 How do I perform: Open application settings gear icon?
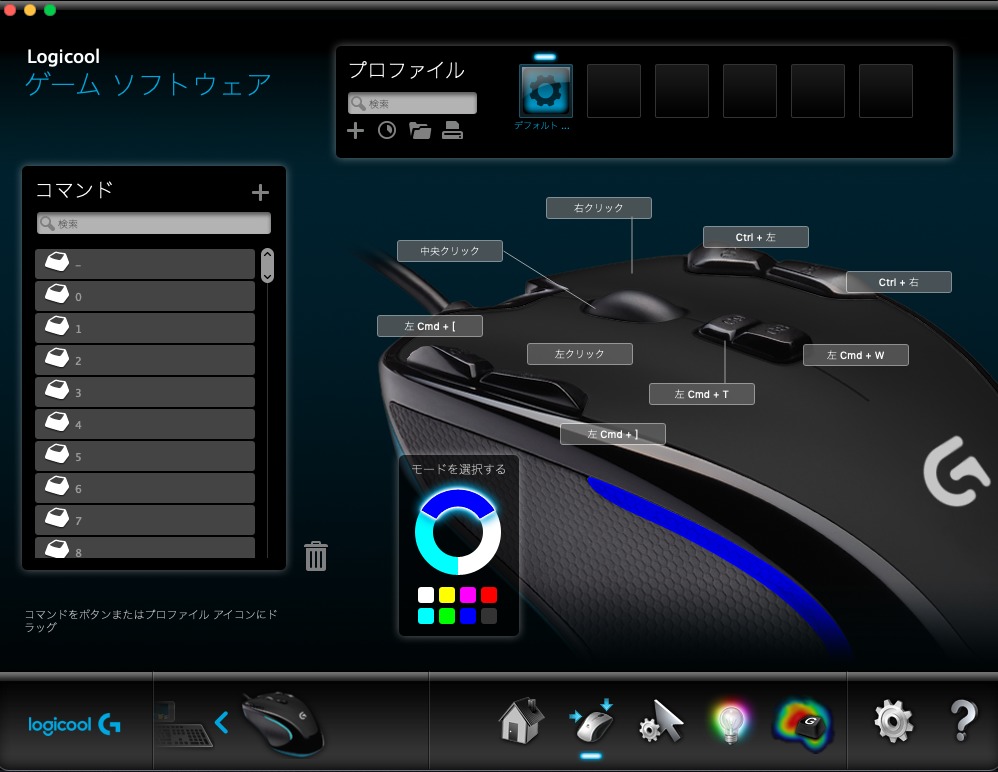coord(894,721)
